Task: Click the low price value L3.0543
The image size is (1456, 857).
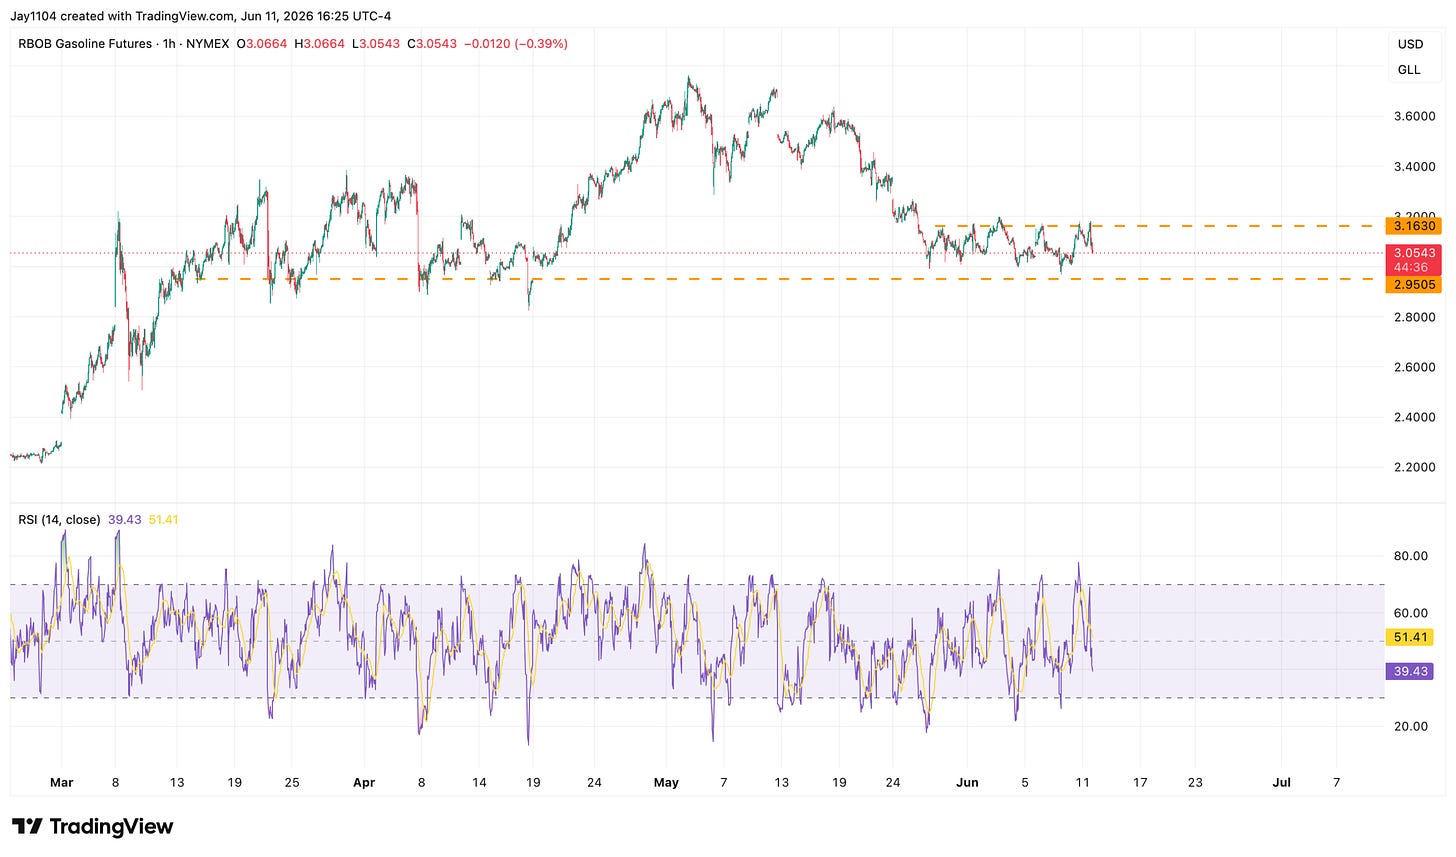Action: pos(375,44)
